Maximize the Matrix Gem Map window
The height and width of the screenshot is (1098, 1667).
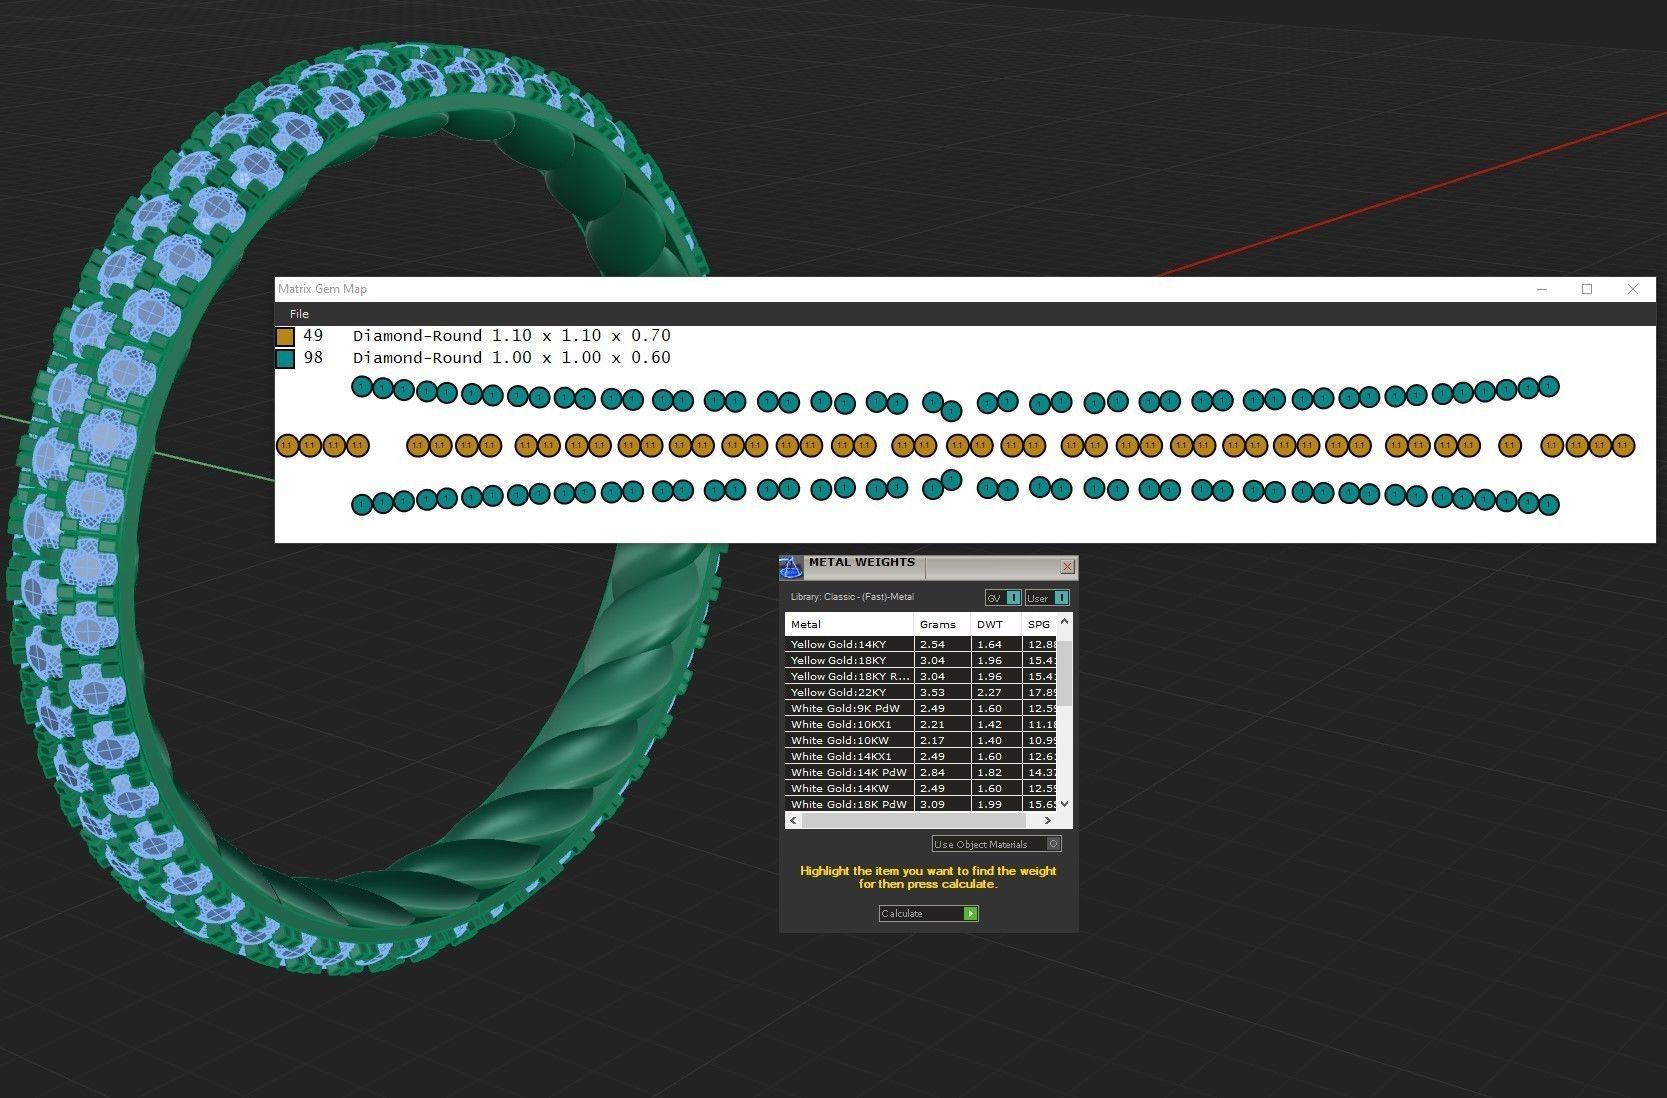(x=1587, y=289)
